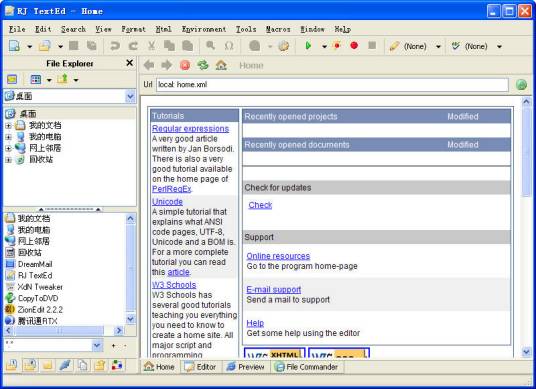This screenshot has width=536, height=389.
Task: Close the File Explorer panel
Action: pyautogui.click(x=130, y=63)
